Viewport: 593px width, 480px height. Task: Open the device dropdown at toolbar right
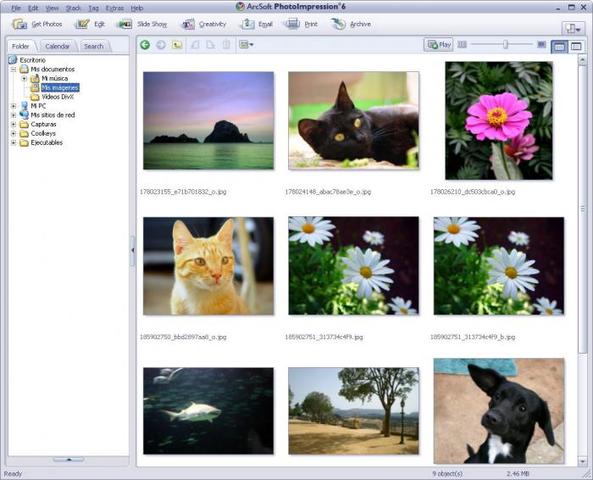[x=573, y=28]
